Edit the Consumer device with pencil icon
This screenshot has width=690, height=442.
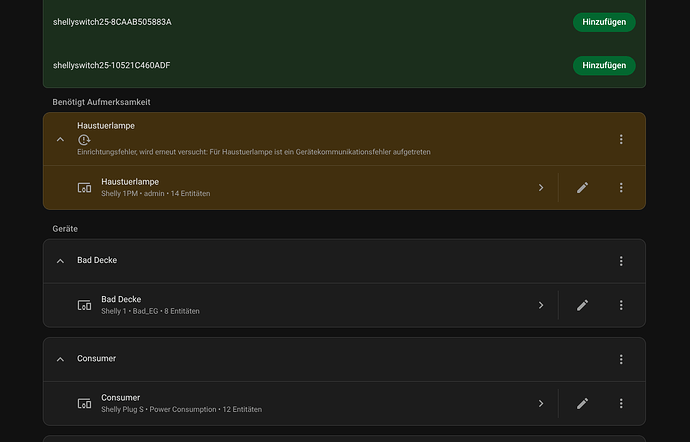pyautogui.click(x=582, y=403)
